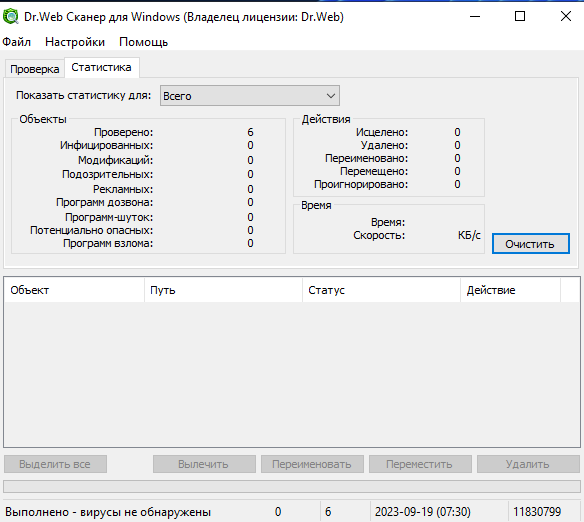This screenshot has height=522, width=584.
Task: Click status text Выполнено - вирусы не обнаружены
Action: click(x=108, y=512)
